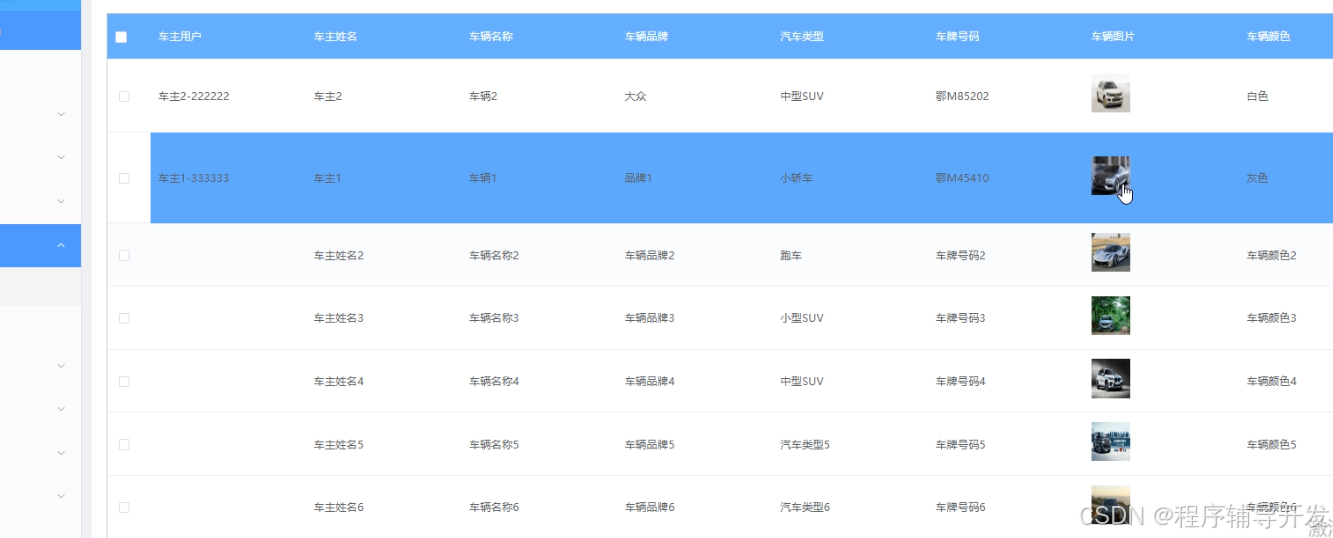
Task: Tick the select-all checkbox in table header
Action: pos(121,37)
